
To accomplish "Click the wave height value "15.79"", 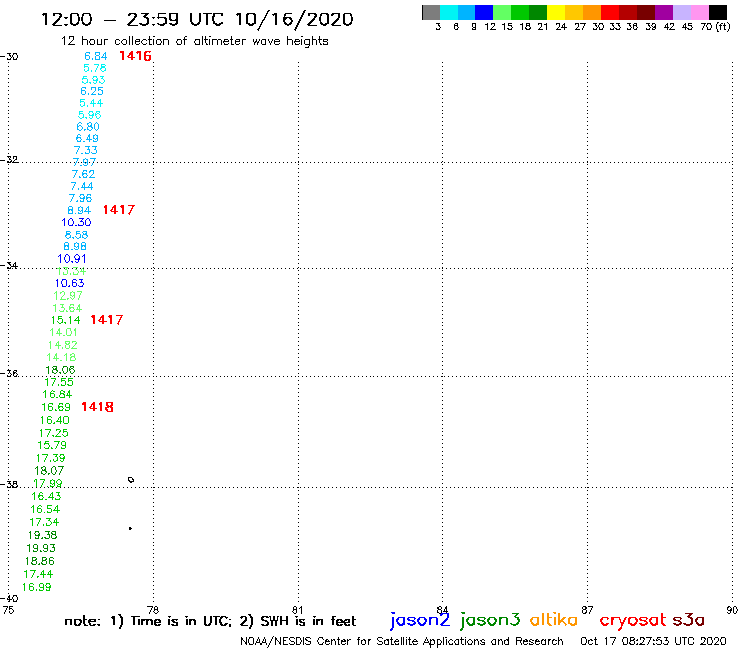I will pyautogui.click(x=52, y=445).
